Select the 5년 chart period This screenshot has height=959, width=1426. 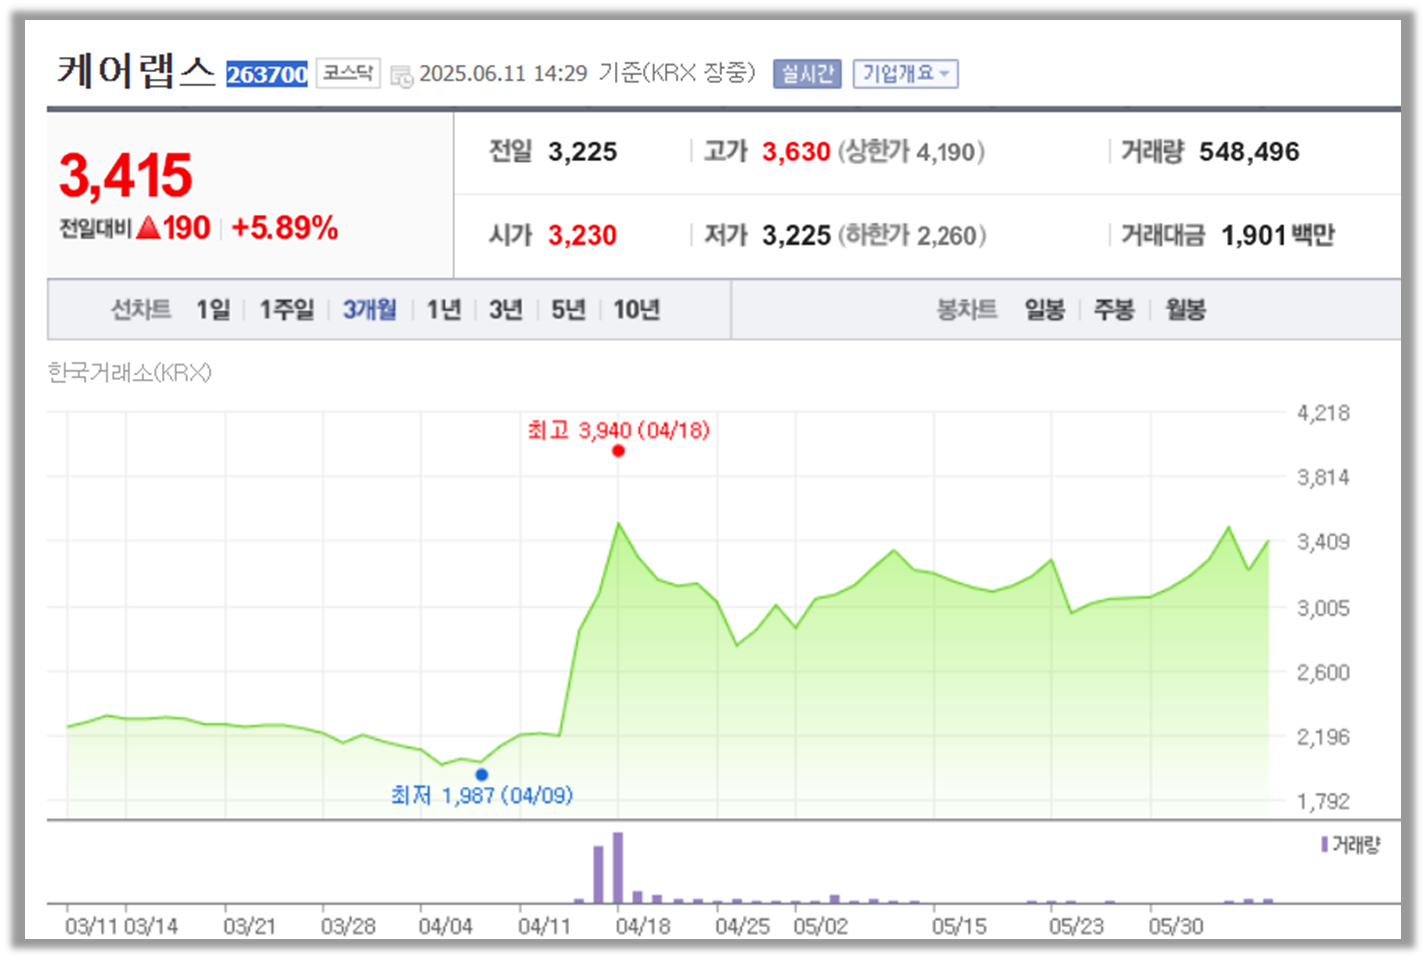click(x=568, y=310)
